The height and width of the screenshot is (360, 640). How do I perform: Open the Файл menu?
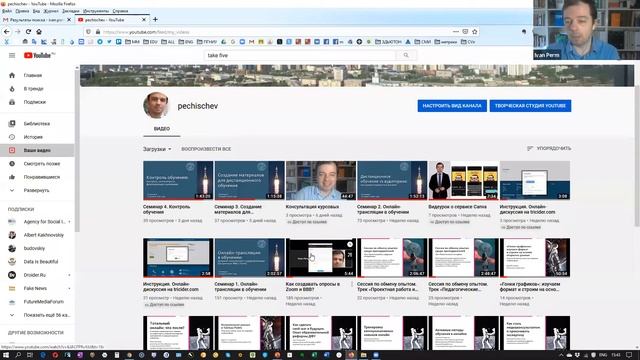click(7, 11)
